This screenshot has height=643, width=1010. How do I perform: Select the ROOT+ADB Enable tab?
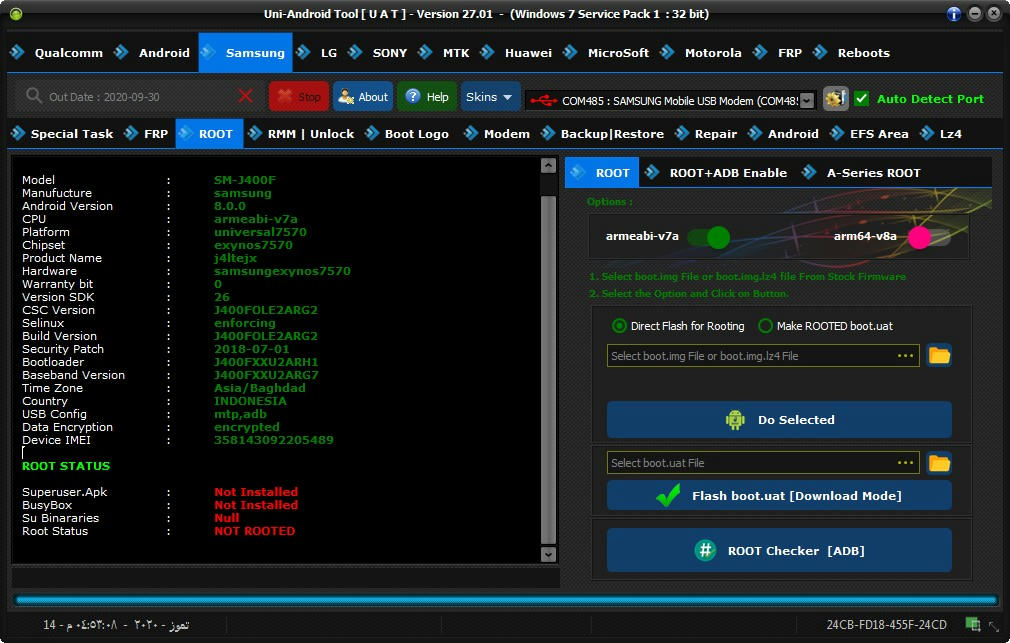(x=716, y=173)
